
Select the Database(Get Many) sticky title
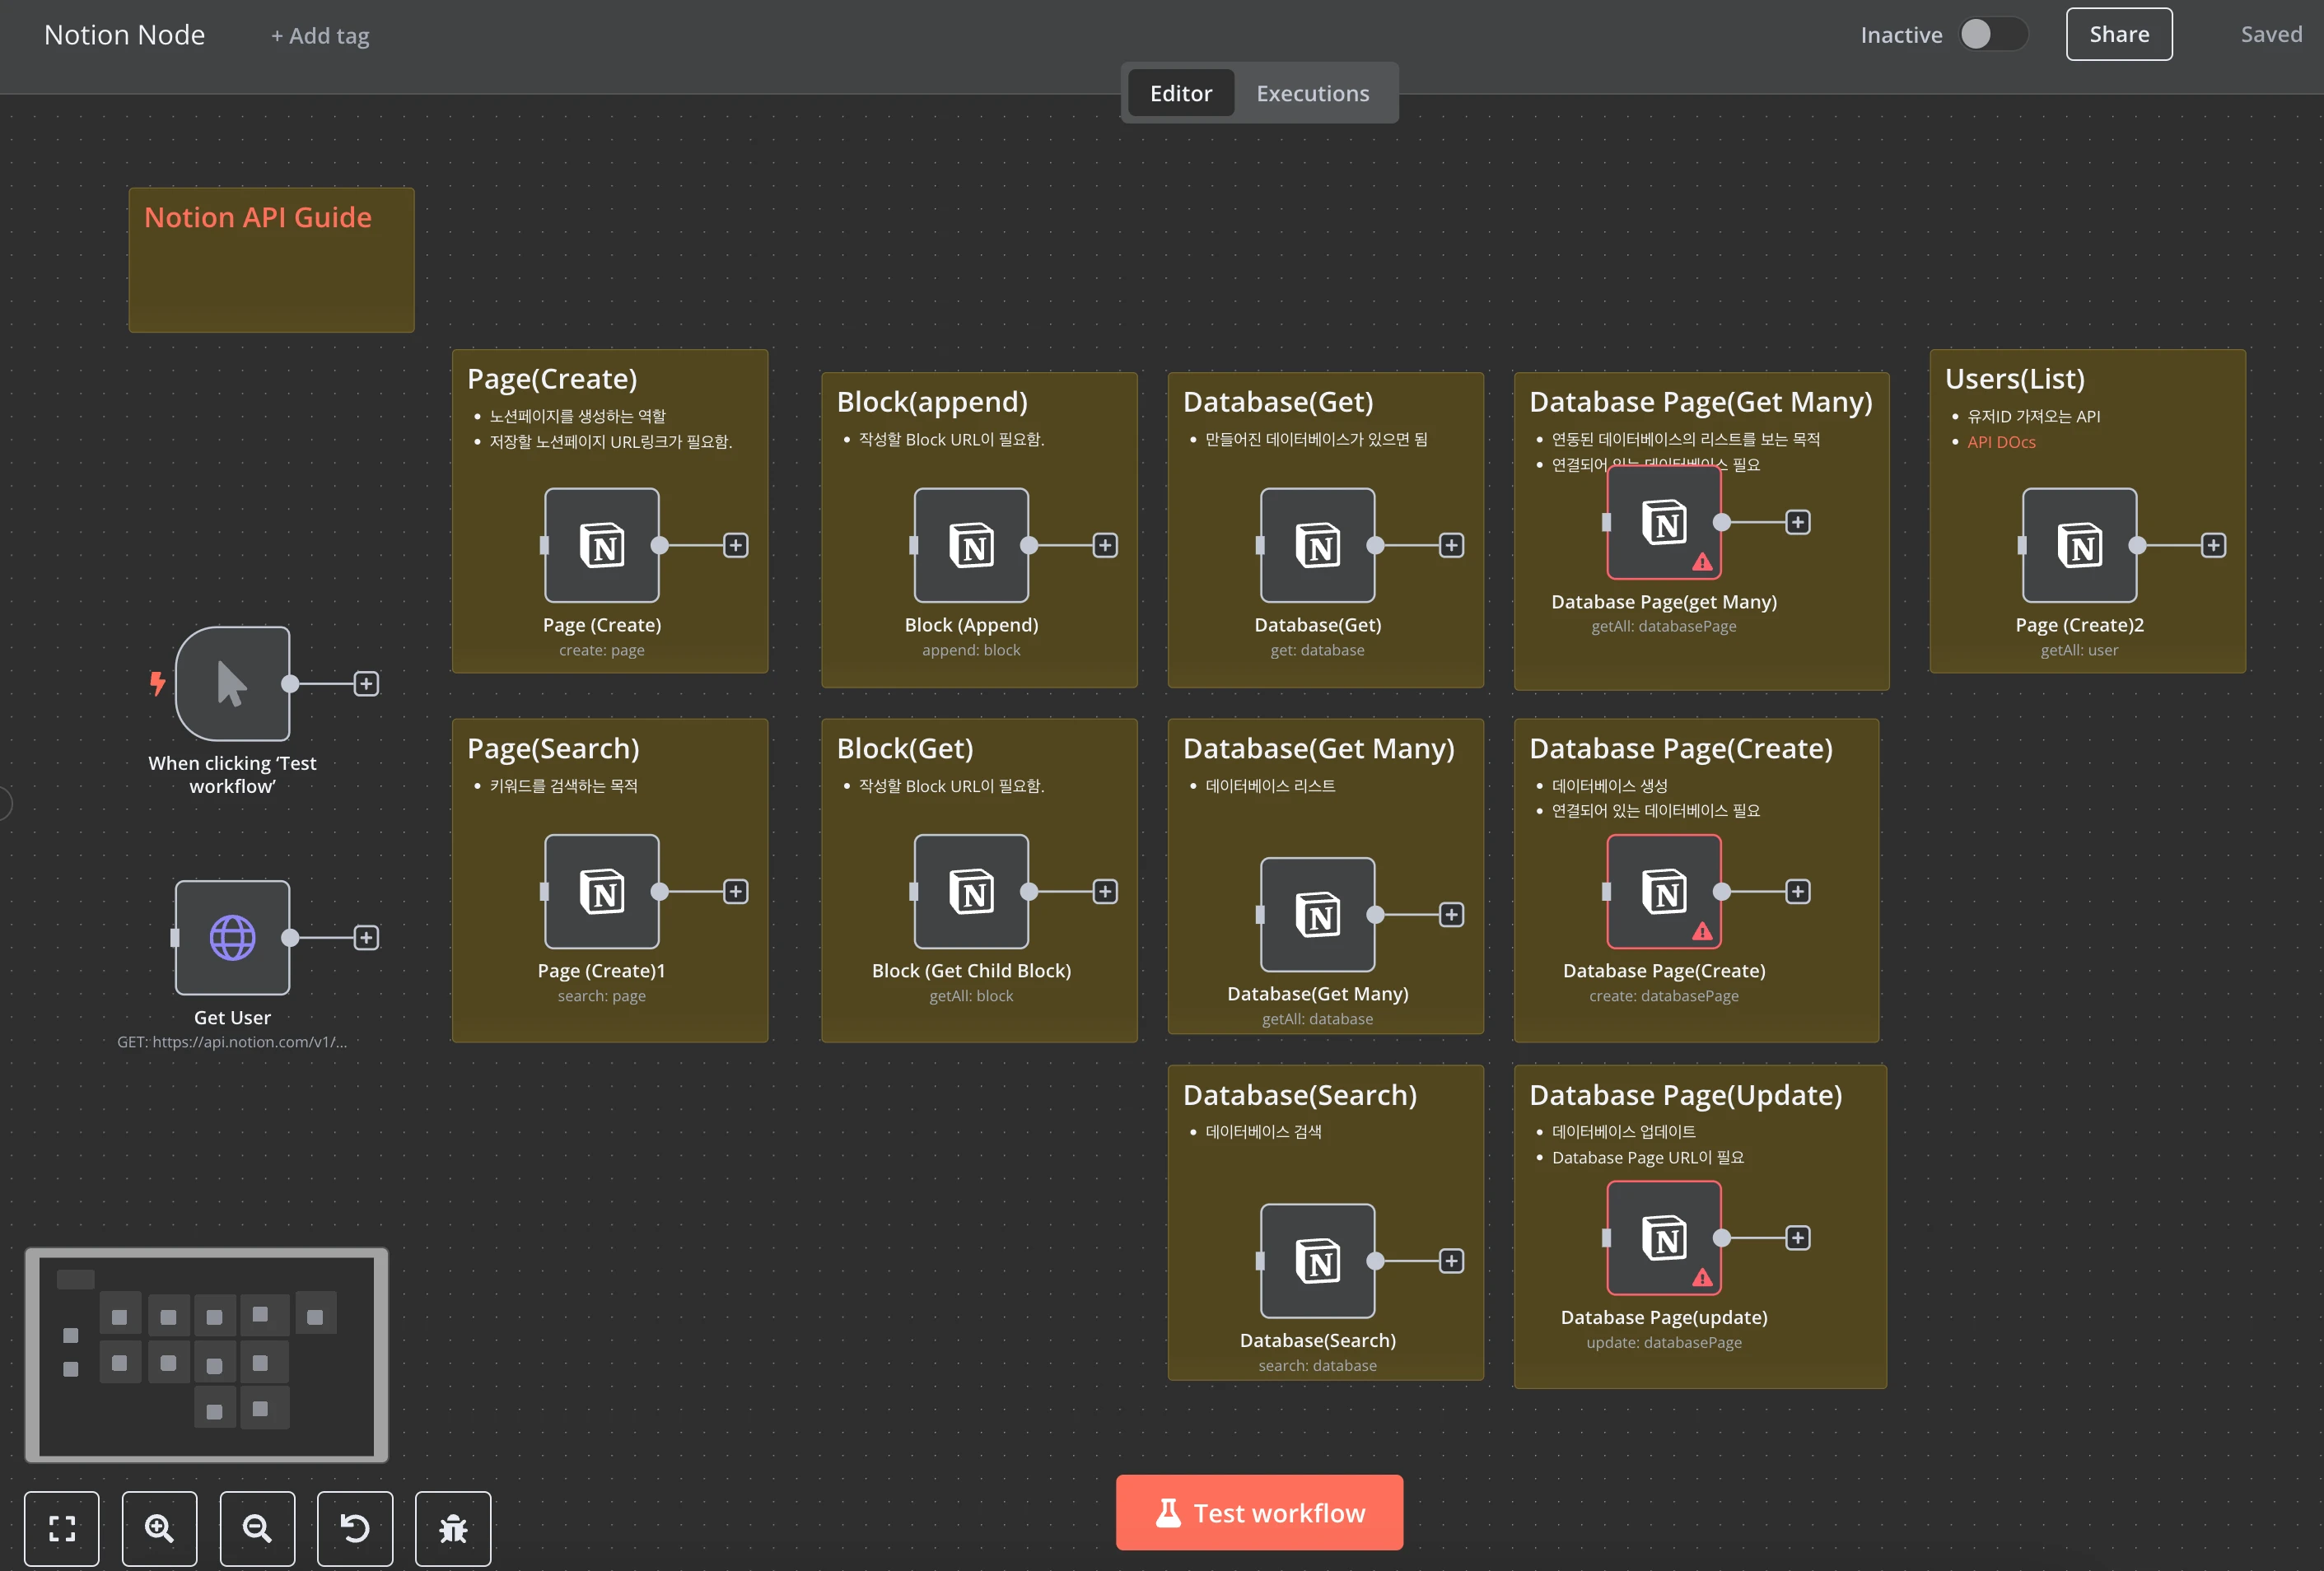[1318, 748]
